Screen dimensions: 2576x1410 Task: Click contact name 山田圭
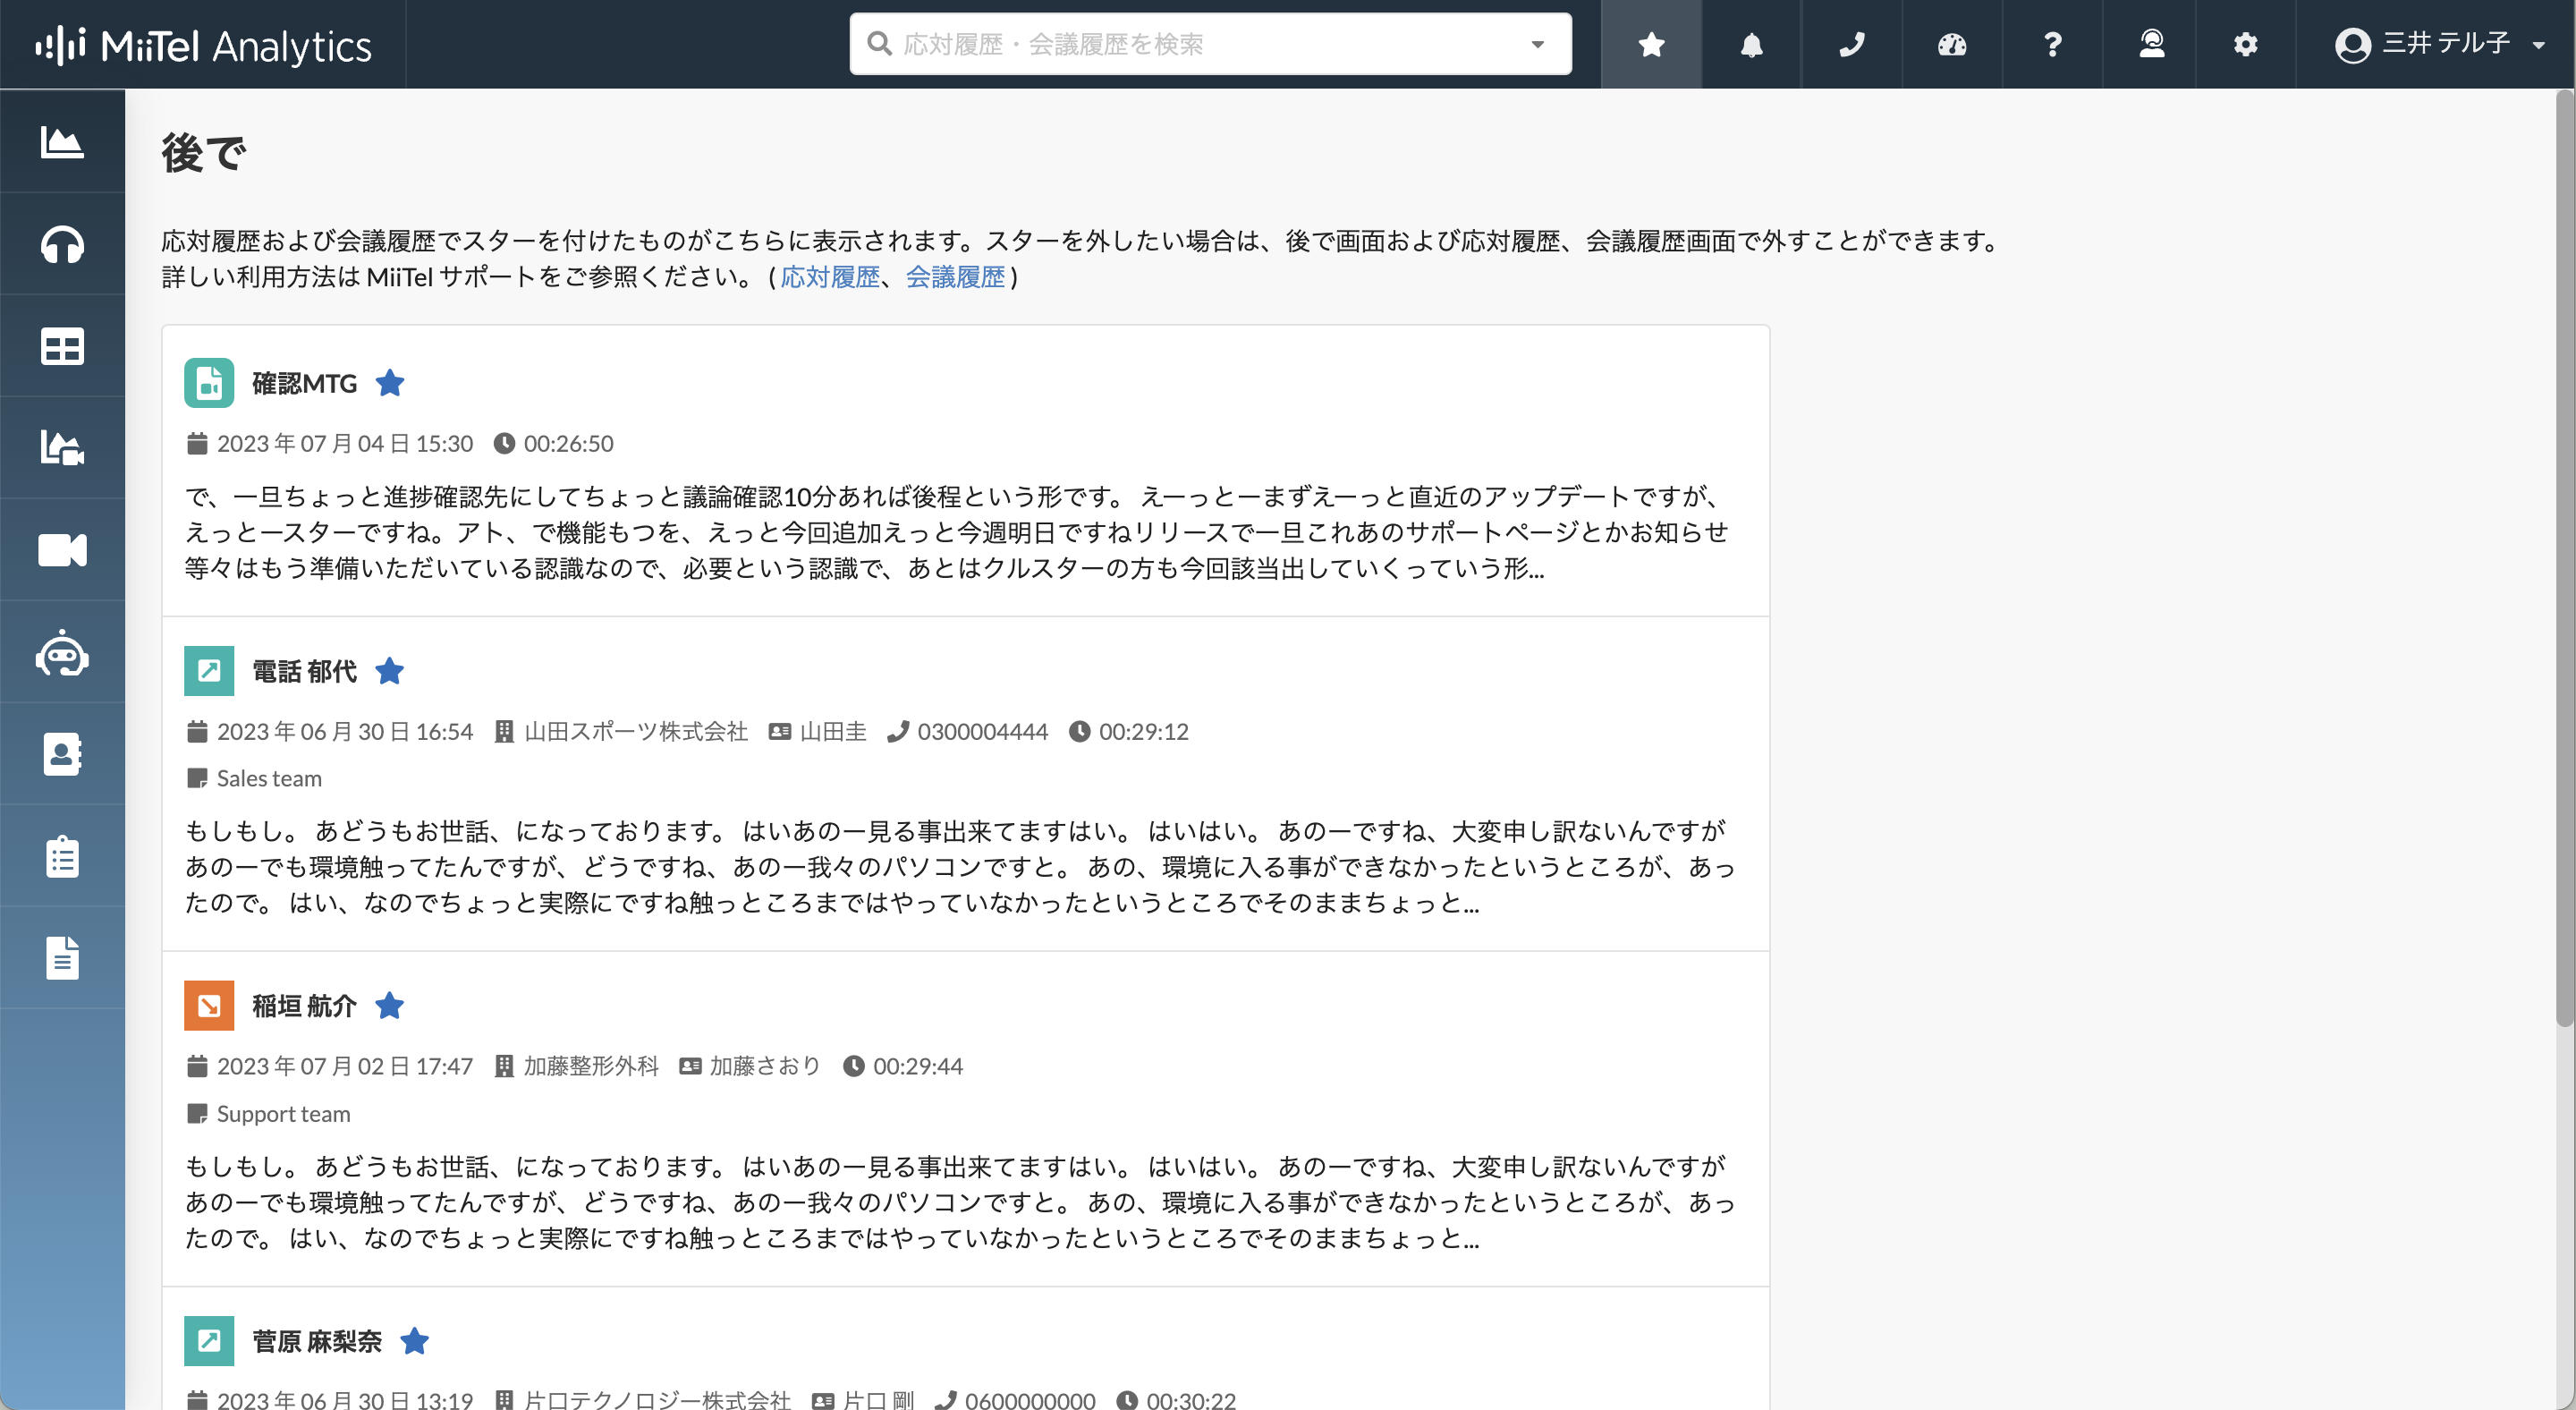(x=833, y=732)
